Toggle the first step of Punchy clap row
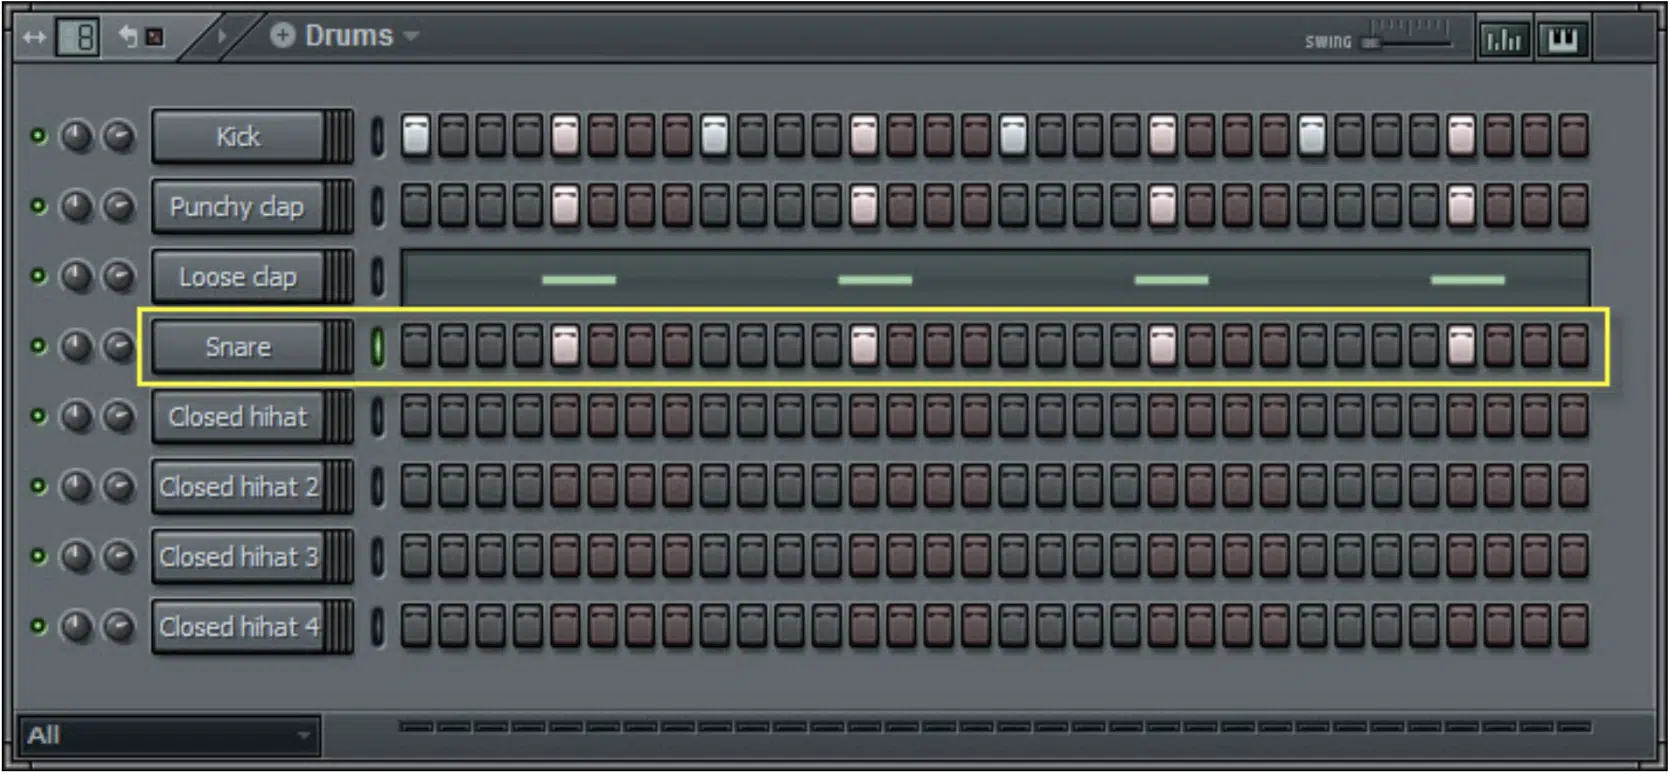This screenshot has height=776, width=1670. 416,206
